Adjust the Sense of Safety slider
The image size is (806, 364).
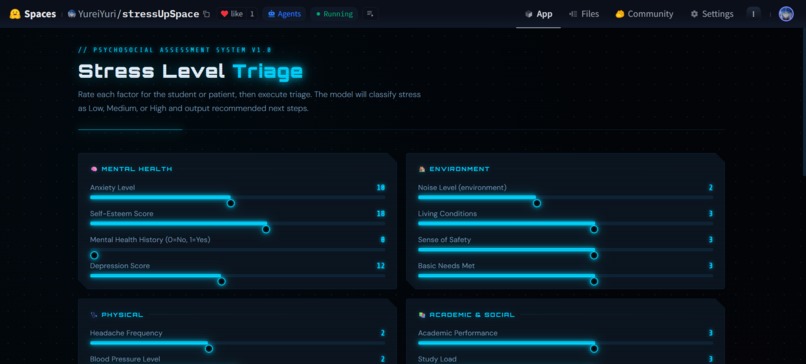565,250
